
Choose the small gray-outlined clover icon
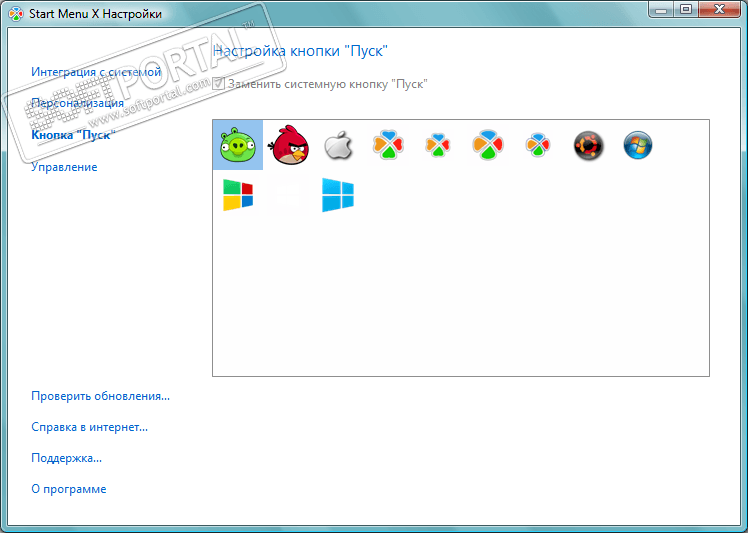tap(538, 145)
